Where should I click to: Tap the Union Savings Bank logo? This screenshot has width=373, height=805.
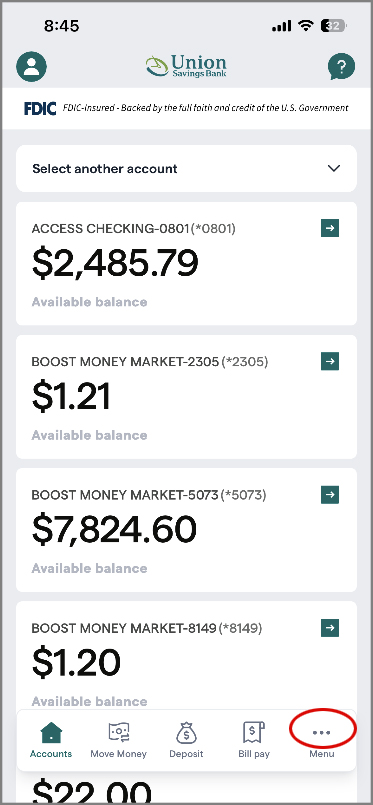pos(186,67)
